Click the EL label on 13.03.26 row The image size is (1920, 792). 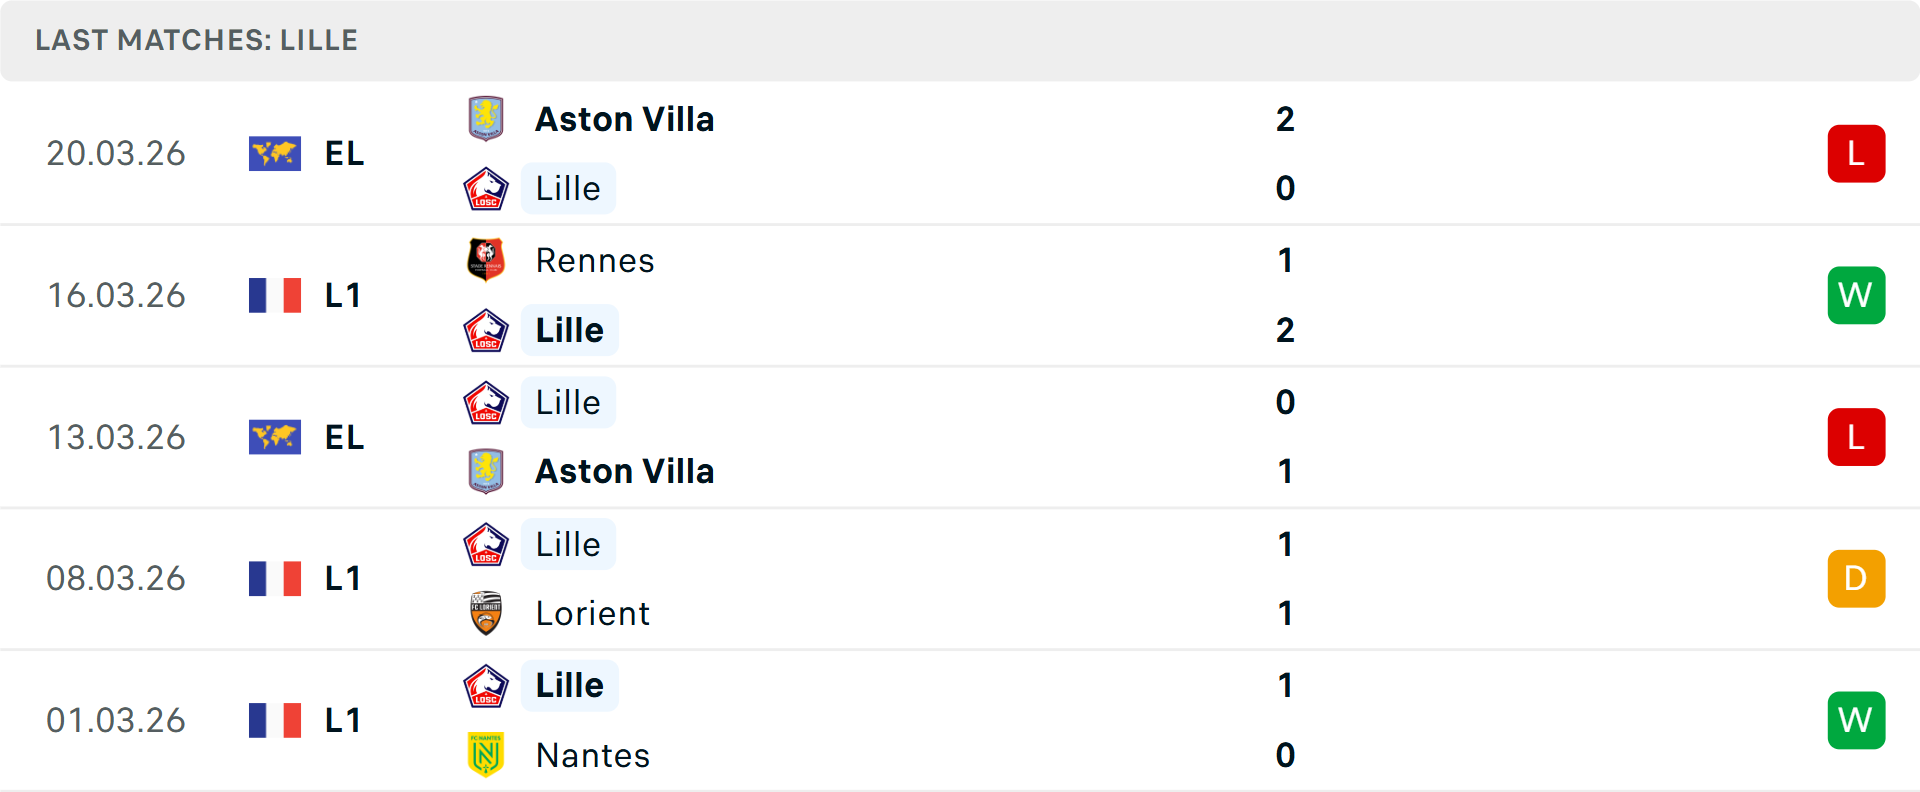coord(345,438)
